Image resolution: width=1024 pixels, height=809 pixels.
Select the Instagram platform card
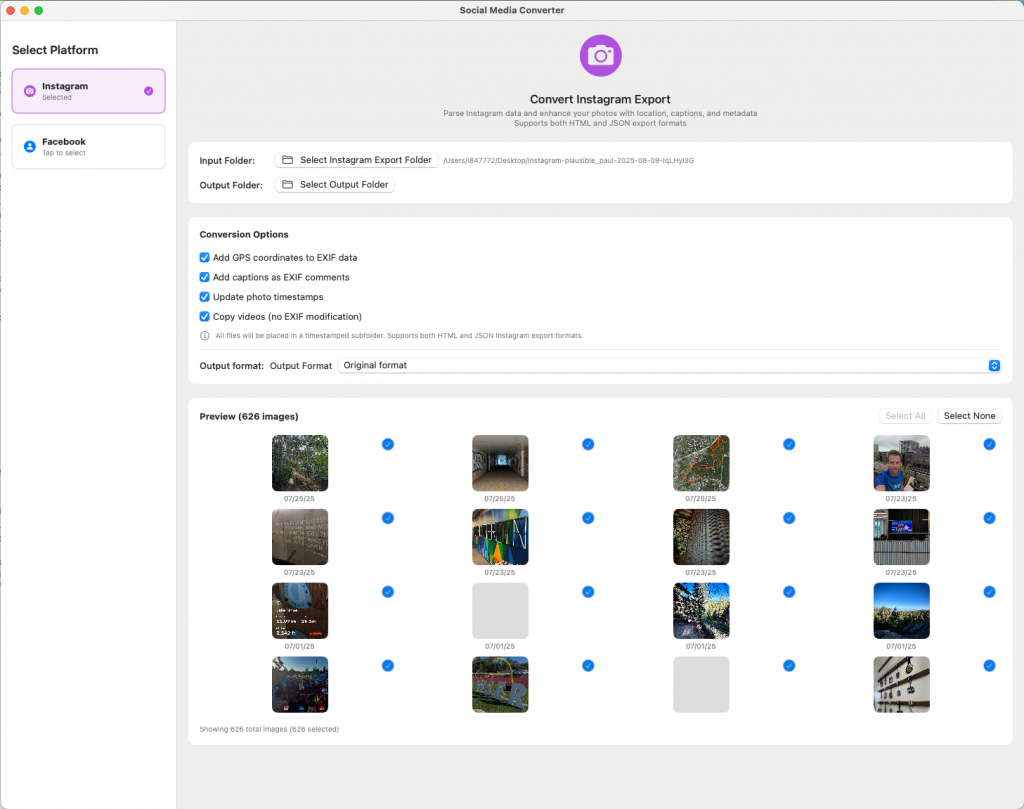pos(88,91)
